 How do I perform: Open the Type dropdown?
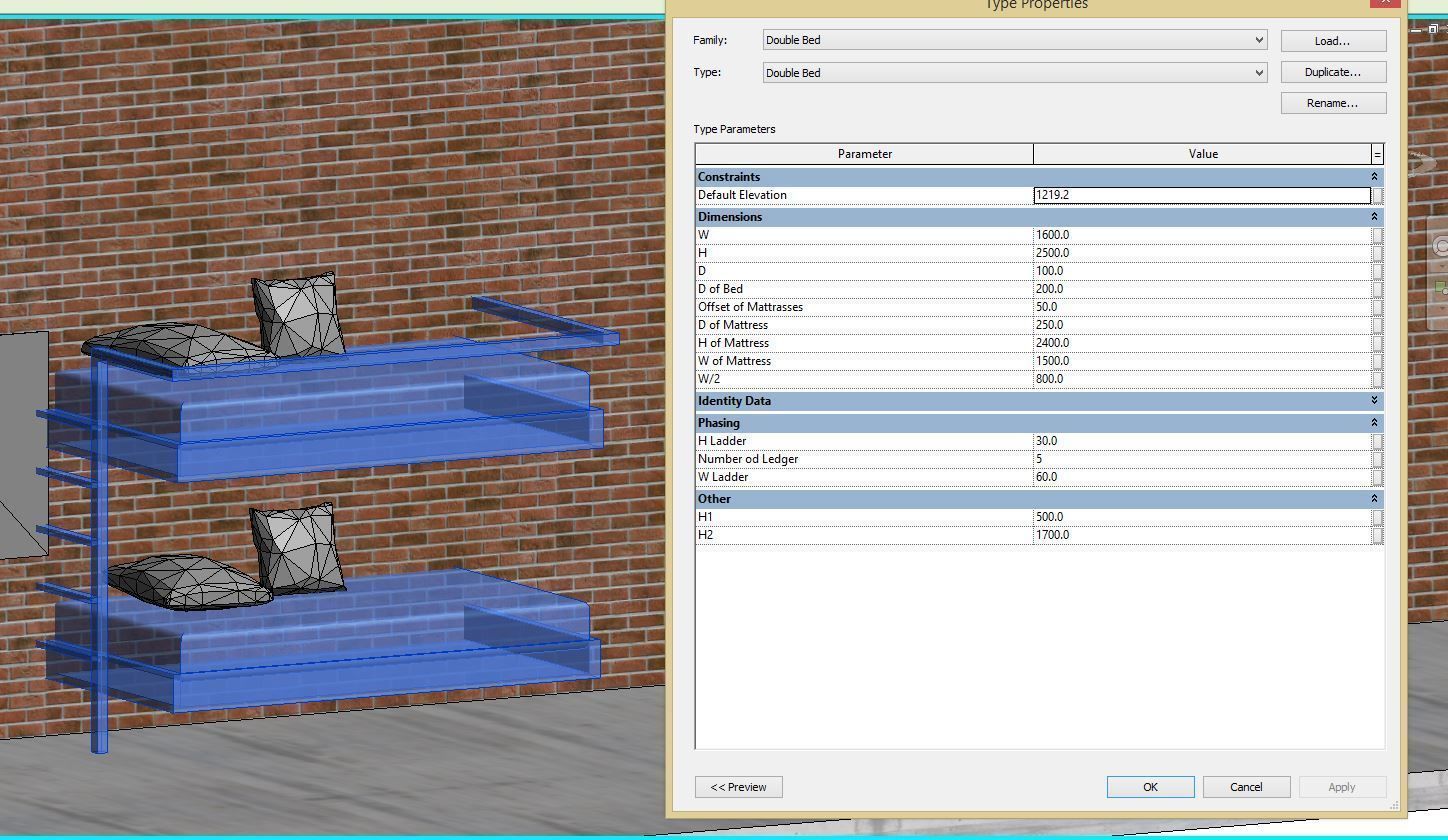pos(1260,72)
